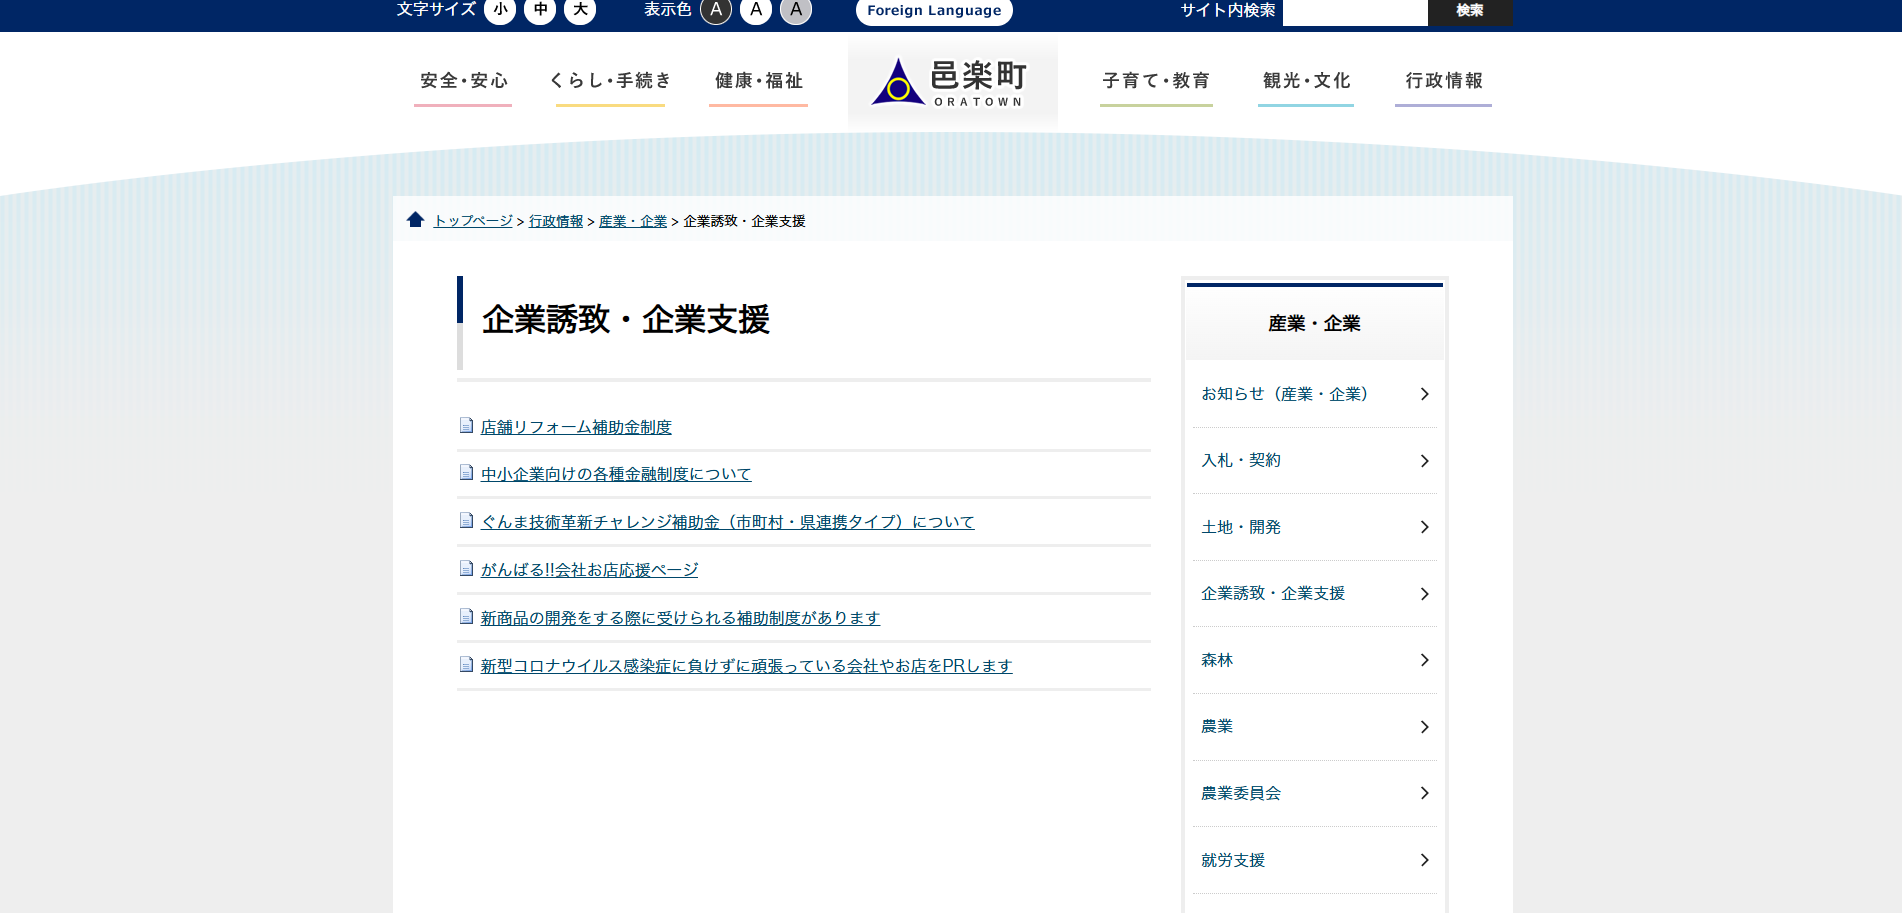1902x913 pixels.
Task: Open 企業誘致・企業支援 in sidebar
Action: 1314,594
